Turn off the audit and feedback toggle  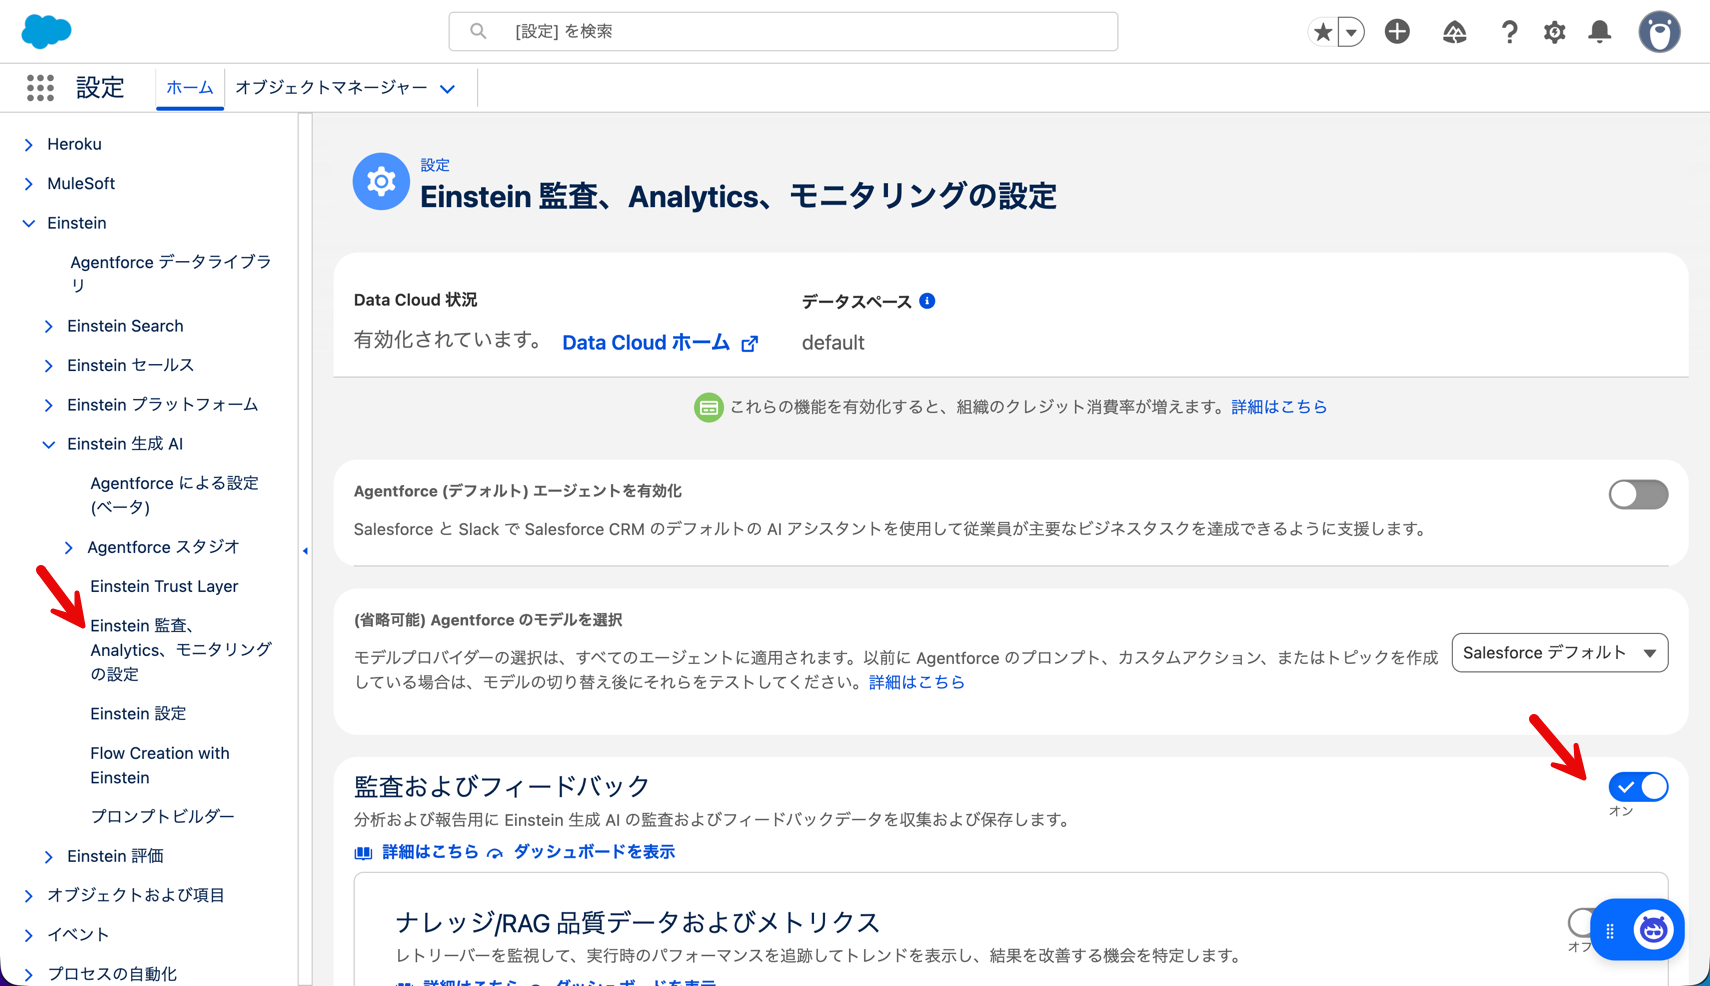coord(1637,787)
